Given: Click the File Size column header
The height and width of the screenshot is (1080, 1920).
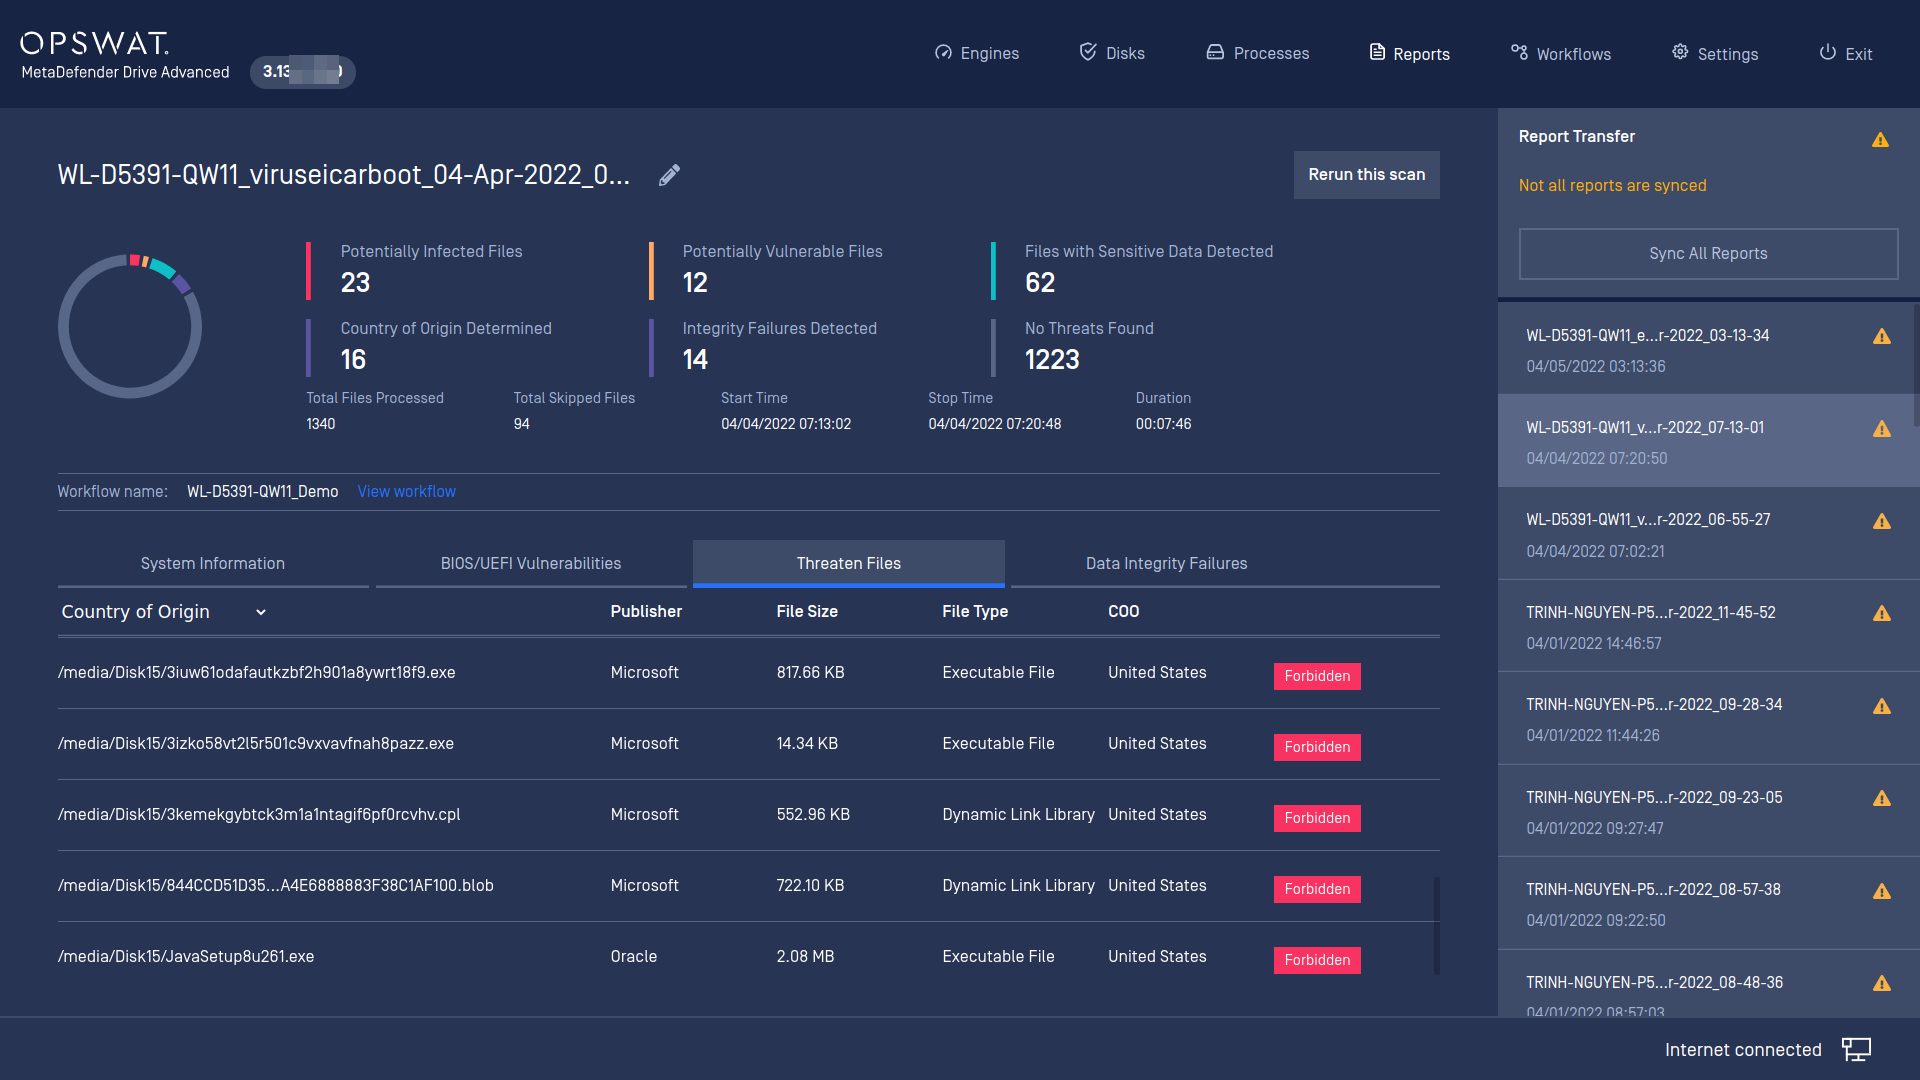Looking at the screenshot, I should click(x=807, y=612).
